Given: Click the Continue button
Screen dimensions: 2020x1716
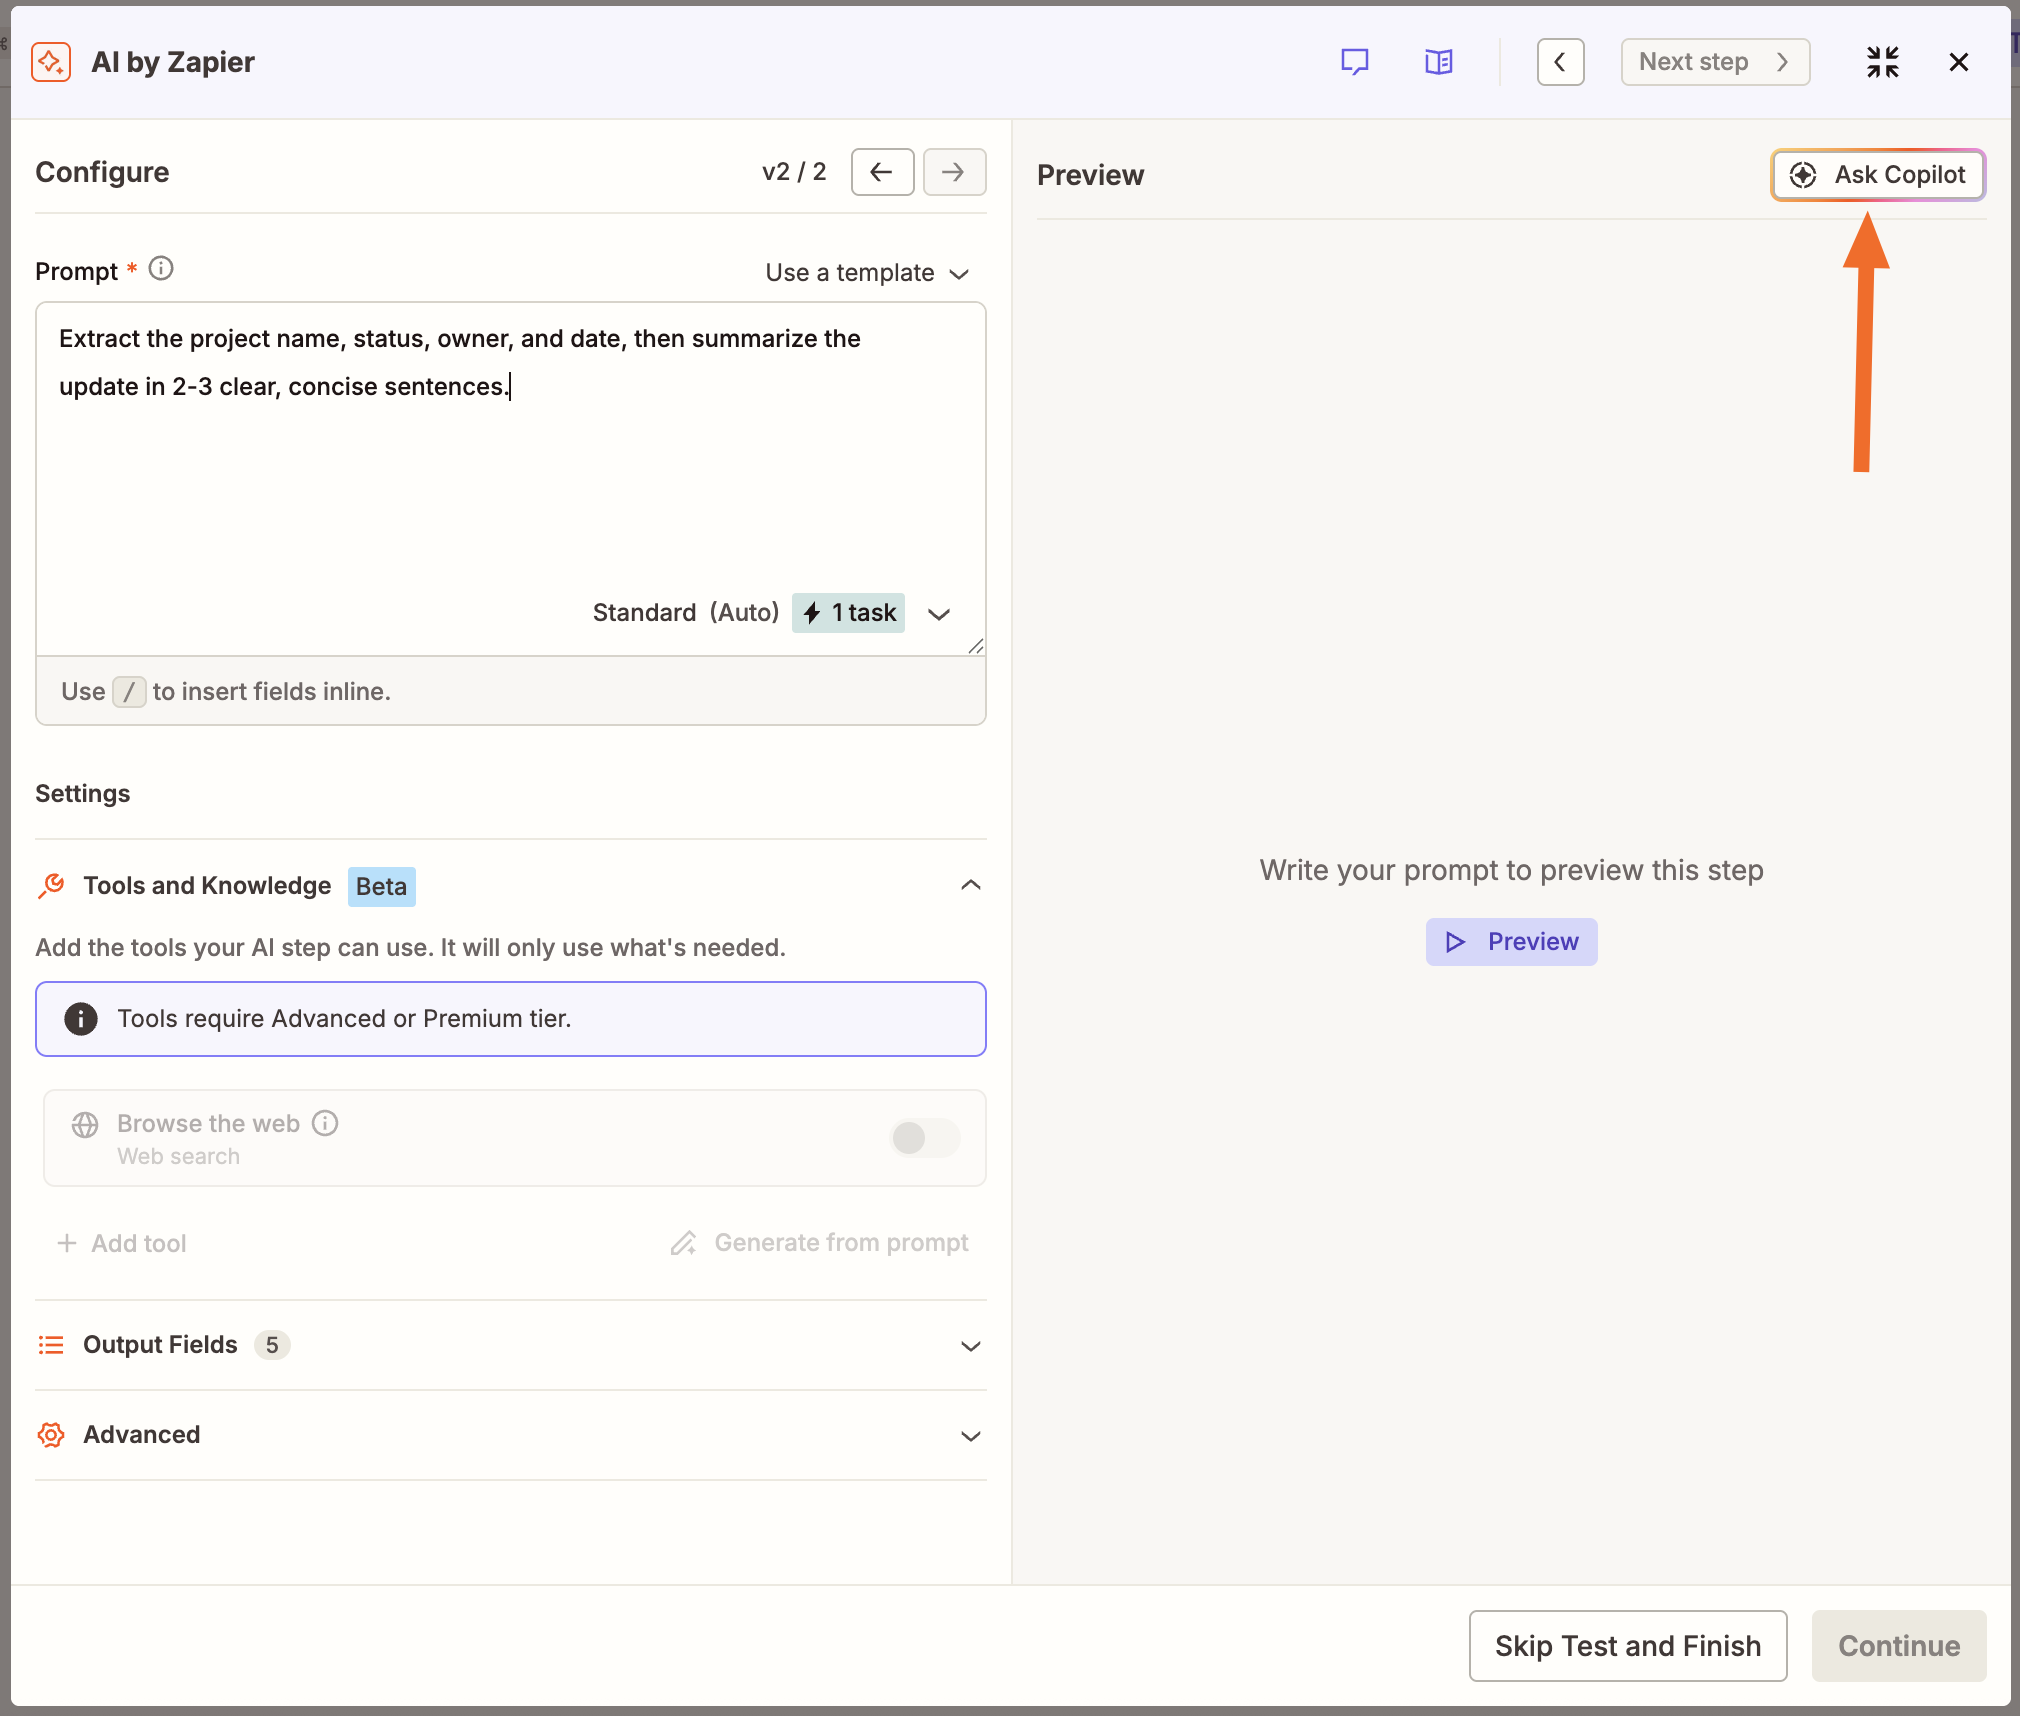Looking at the screenshot, I should [x=1899, y=1646].
